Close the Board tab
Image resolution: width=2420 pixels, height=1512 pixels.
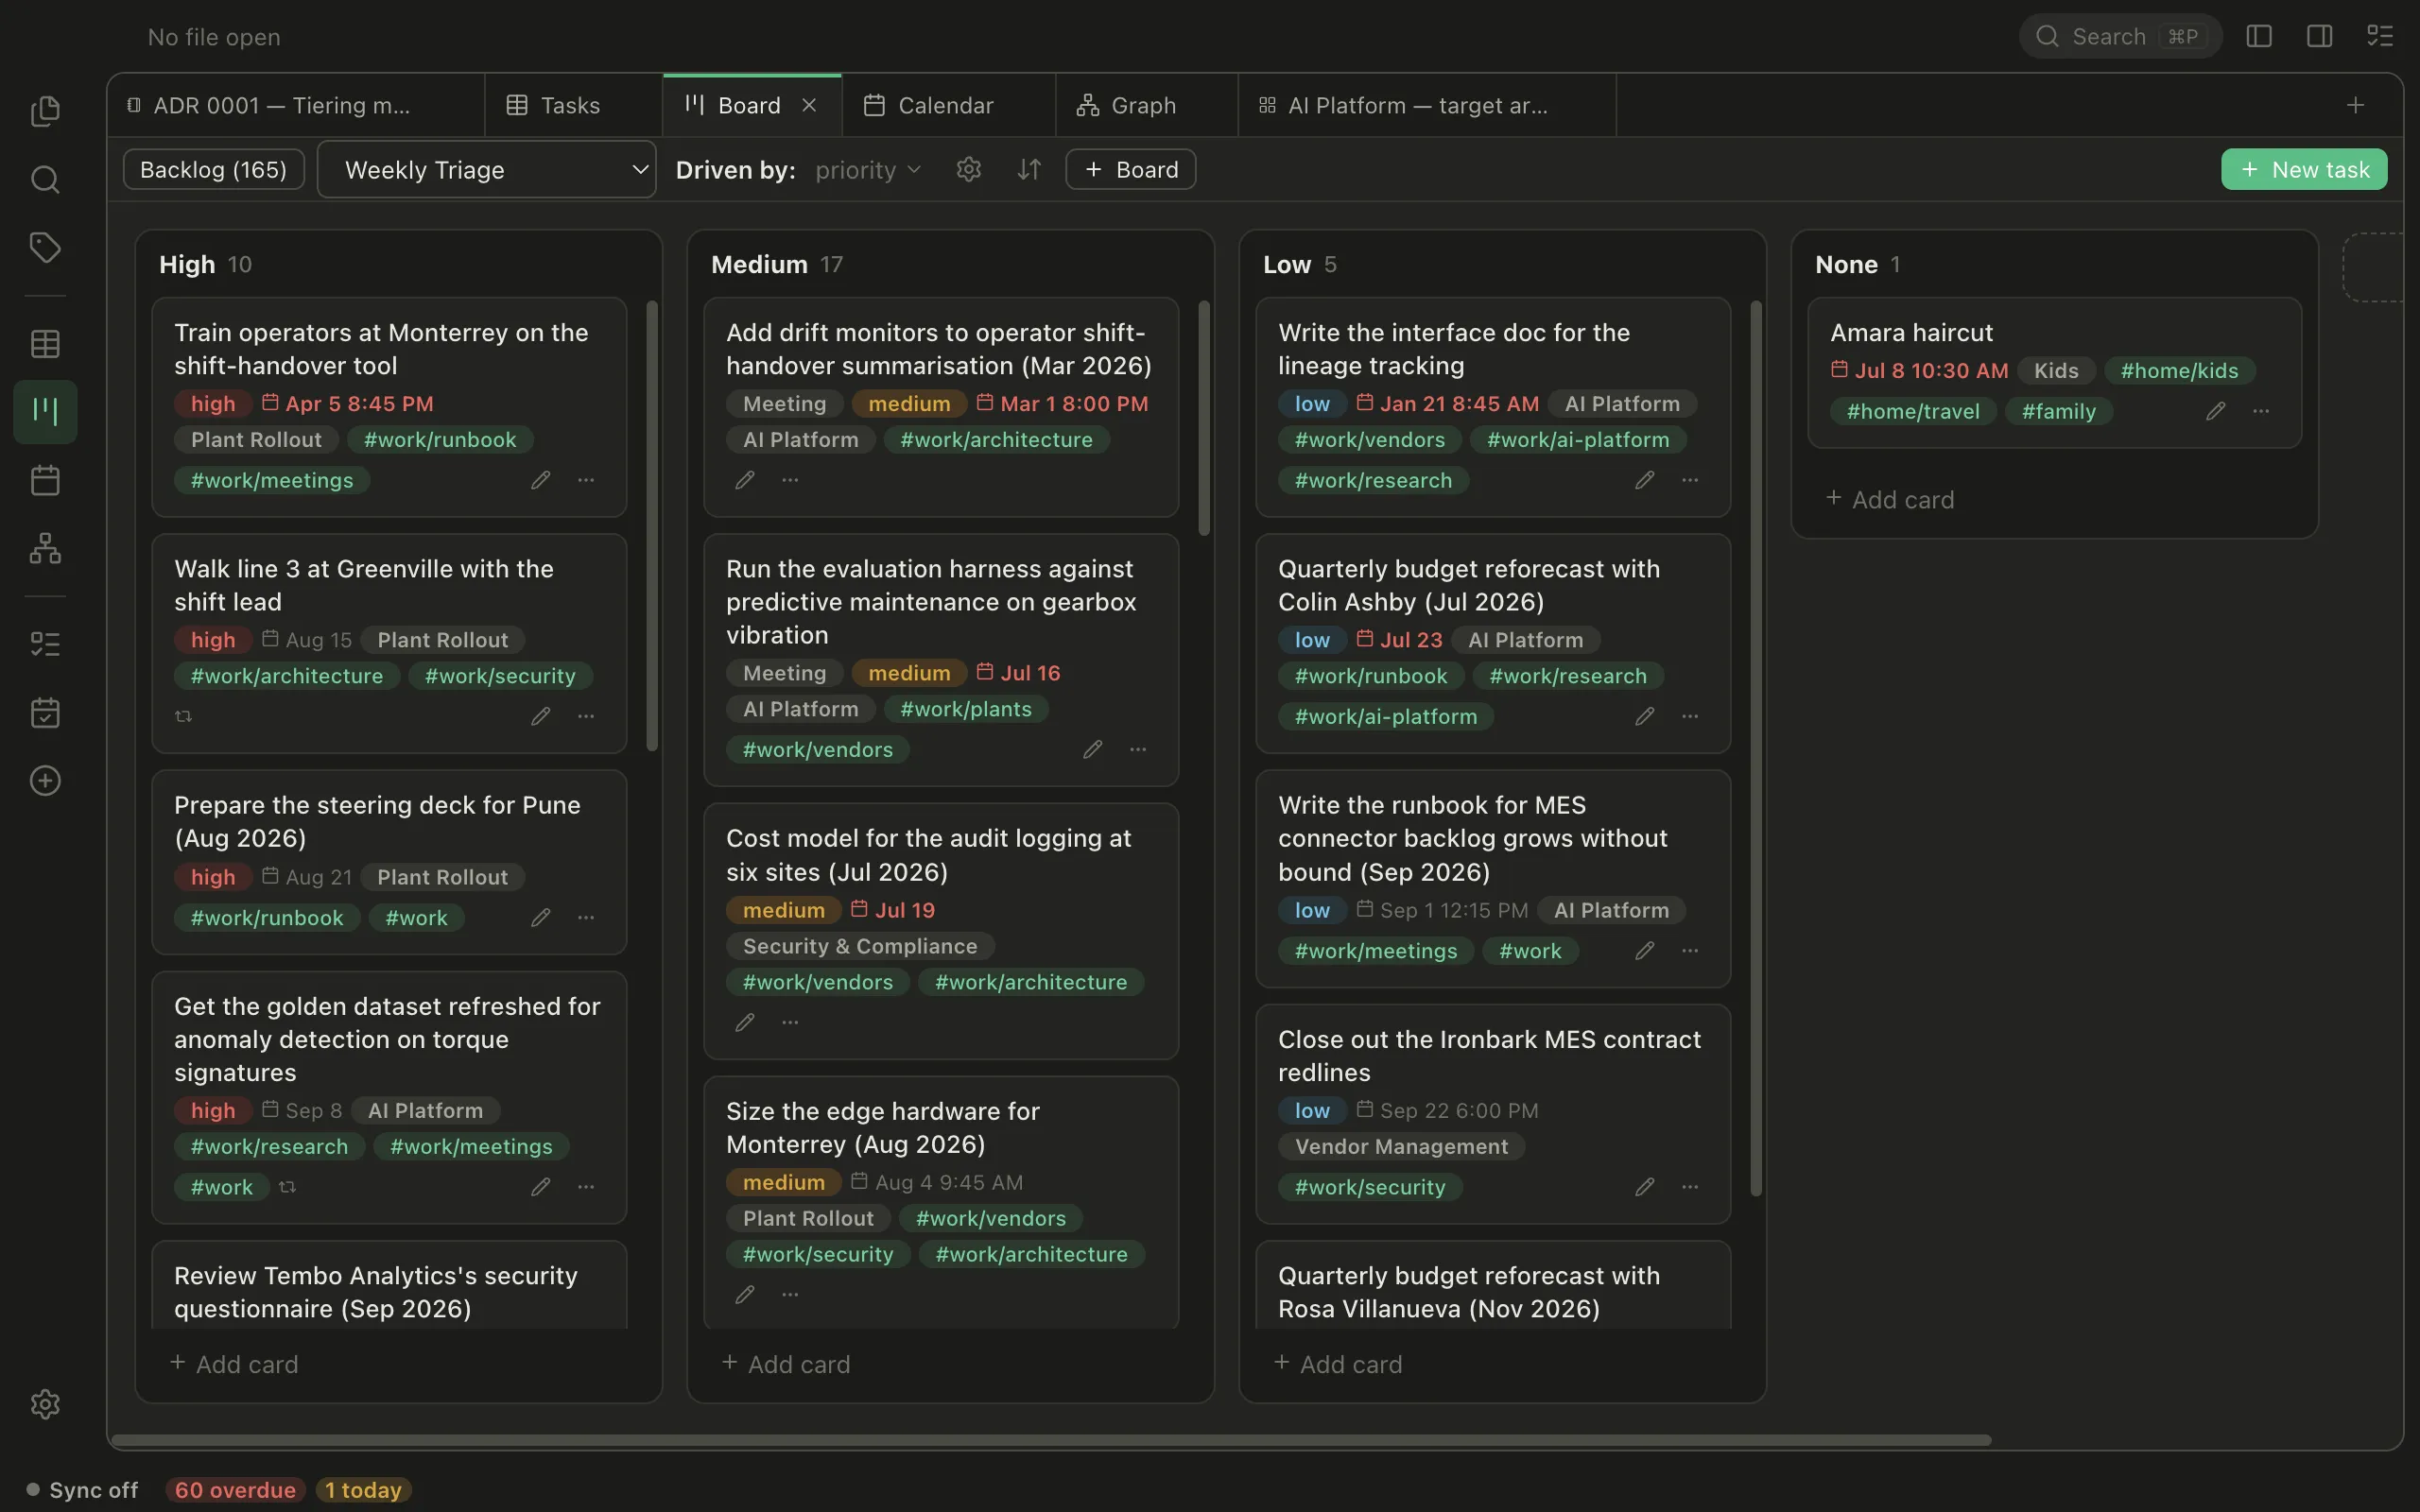[809, 105]
